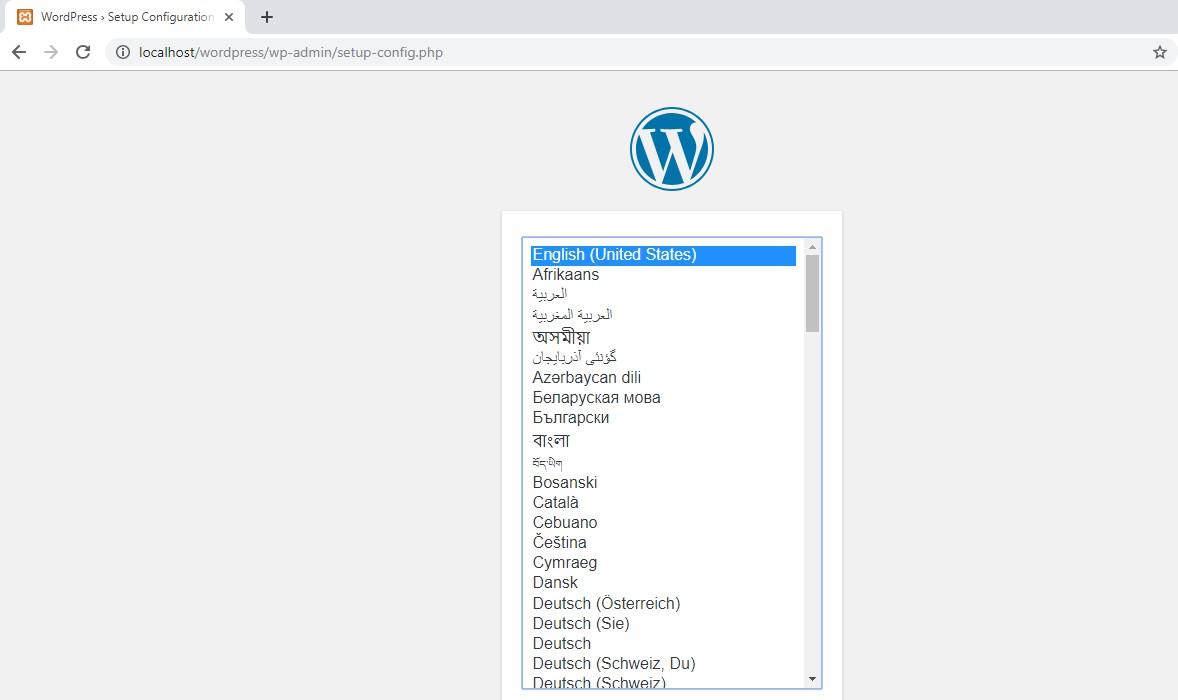The image size is (1178, 700).
Task: Select Deutsch (Sie) language
Action: (x=663, y=623)
